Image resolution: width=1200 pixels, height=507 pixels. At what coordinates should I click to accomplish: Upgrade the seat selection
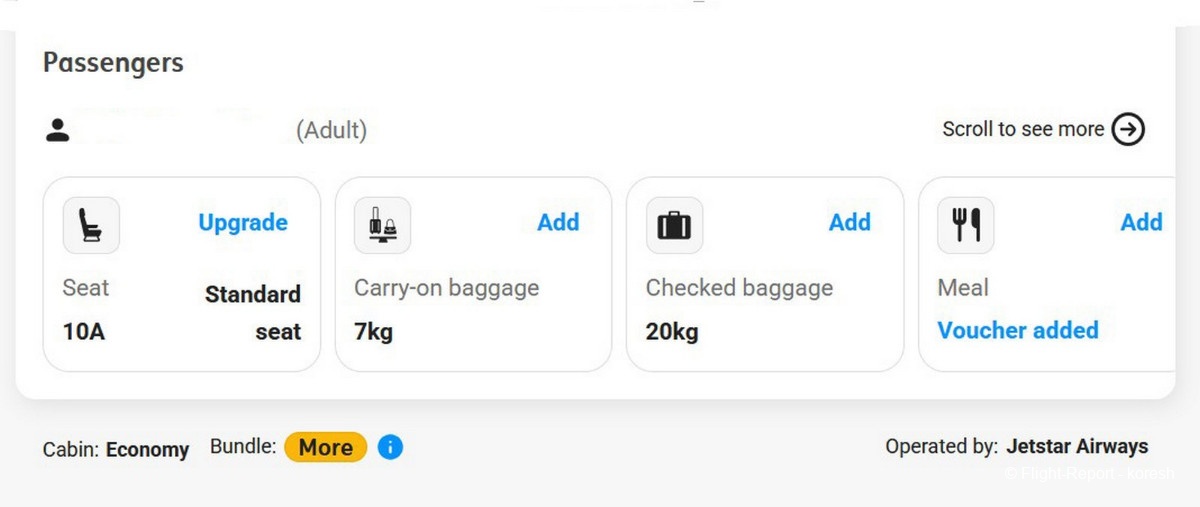pyautogui.click(x=243, y=222)
